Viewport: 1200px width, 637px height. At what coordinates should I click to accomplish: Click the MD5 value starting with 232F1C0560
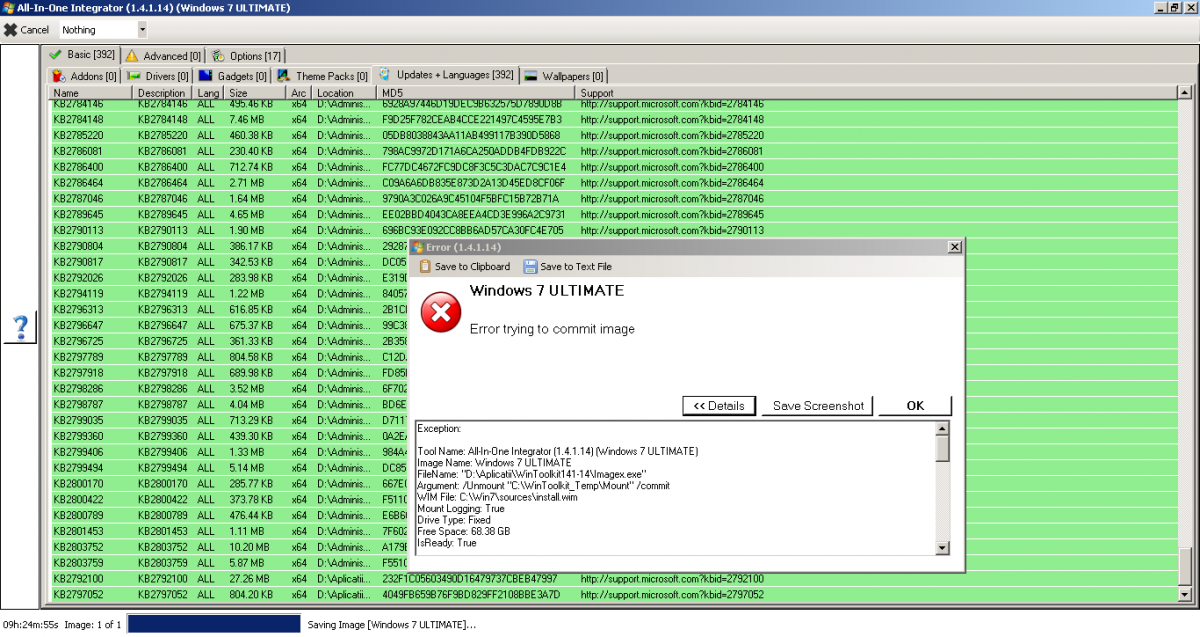(x=469, y=579)
